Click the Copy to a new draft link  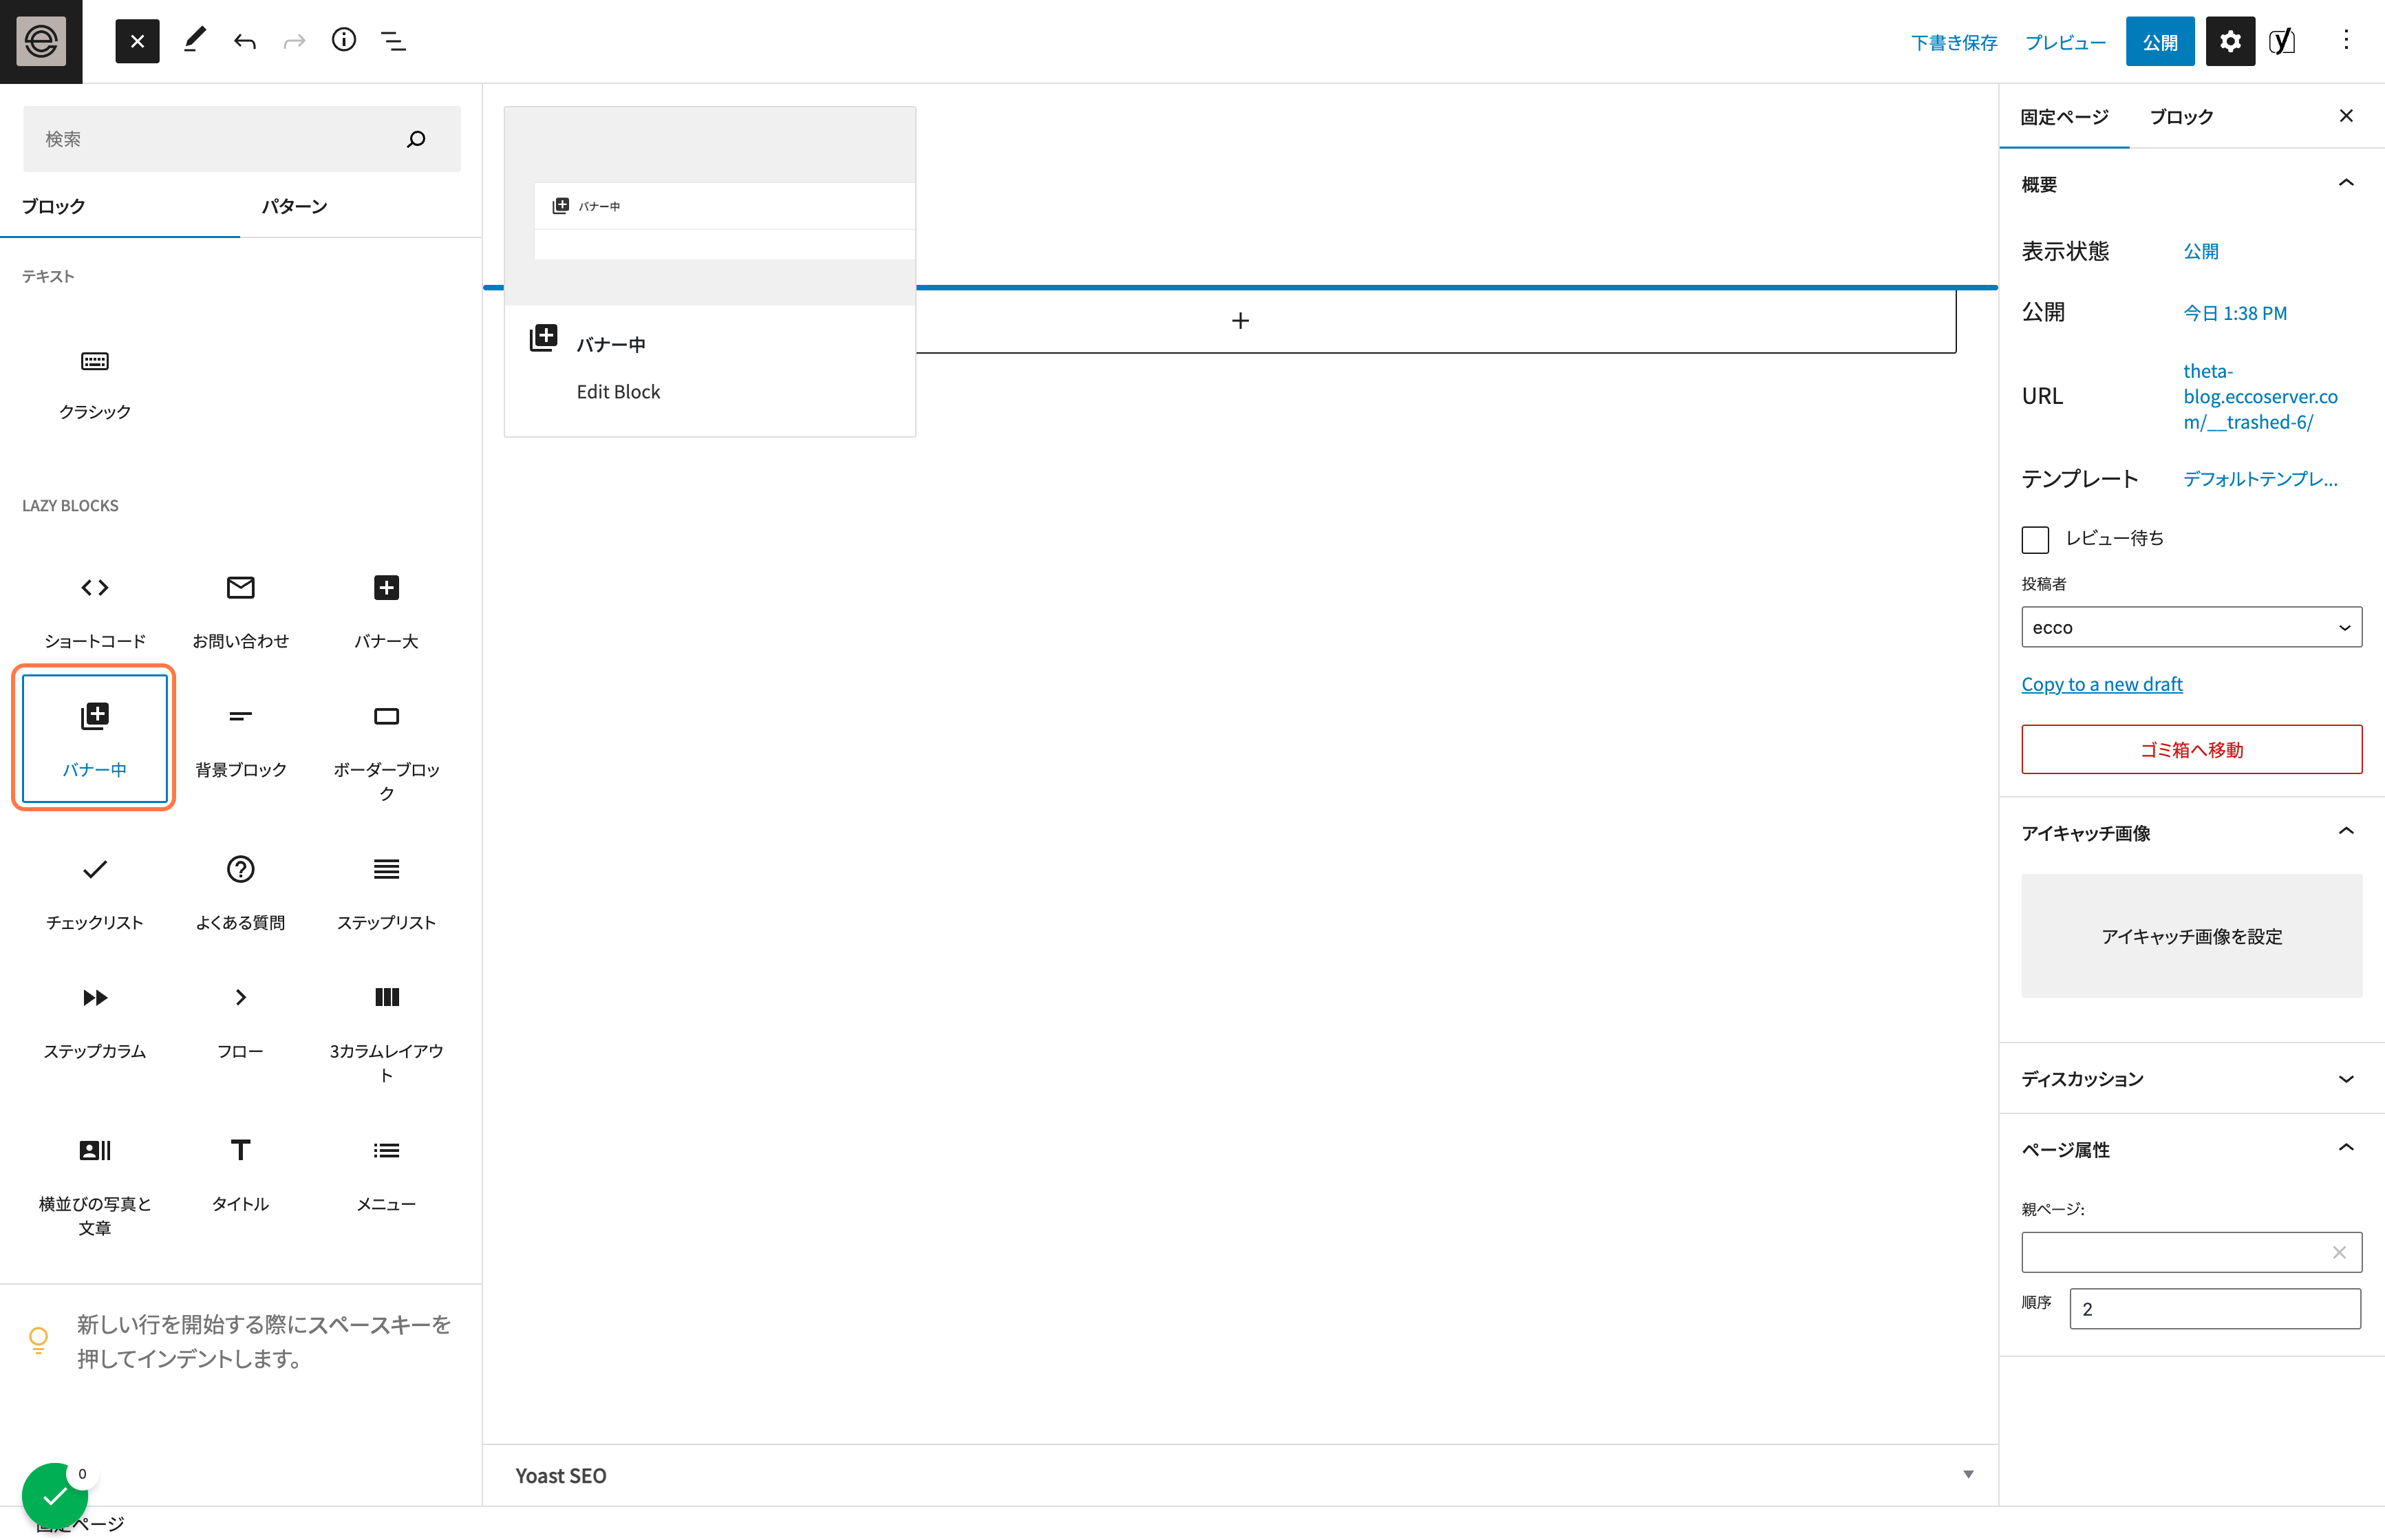(2101, 684)
